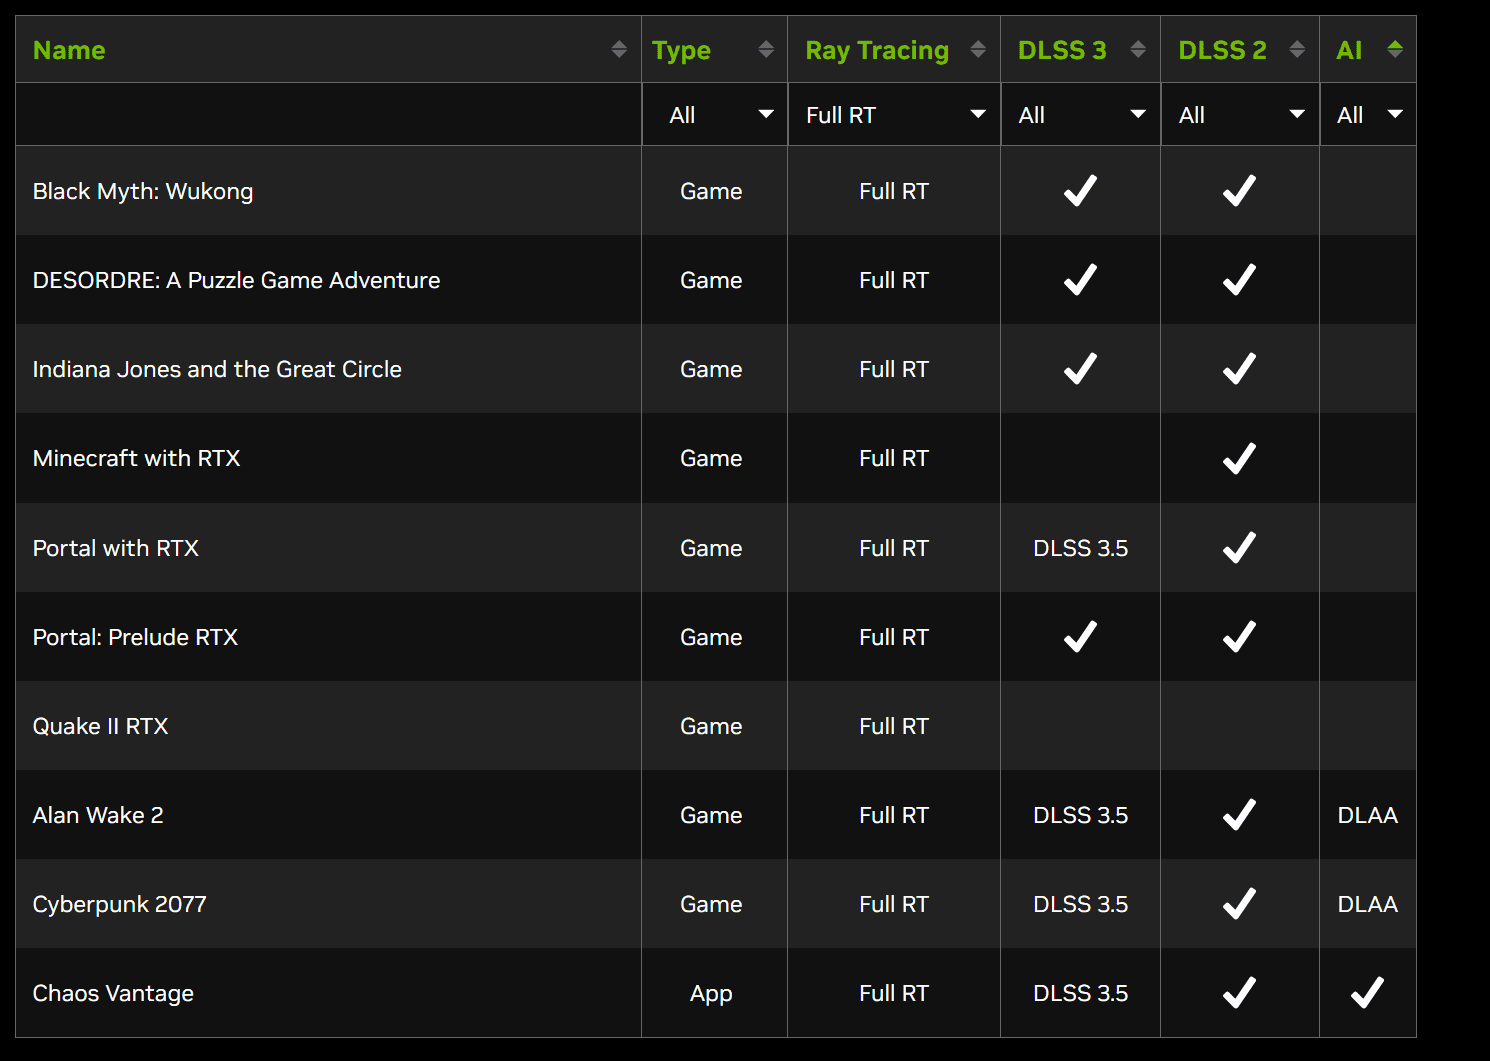
Task: Click Full RT cell for Chaos Vantage
Action: point(894,993)
